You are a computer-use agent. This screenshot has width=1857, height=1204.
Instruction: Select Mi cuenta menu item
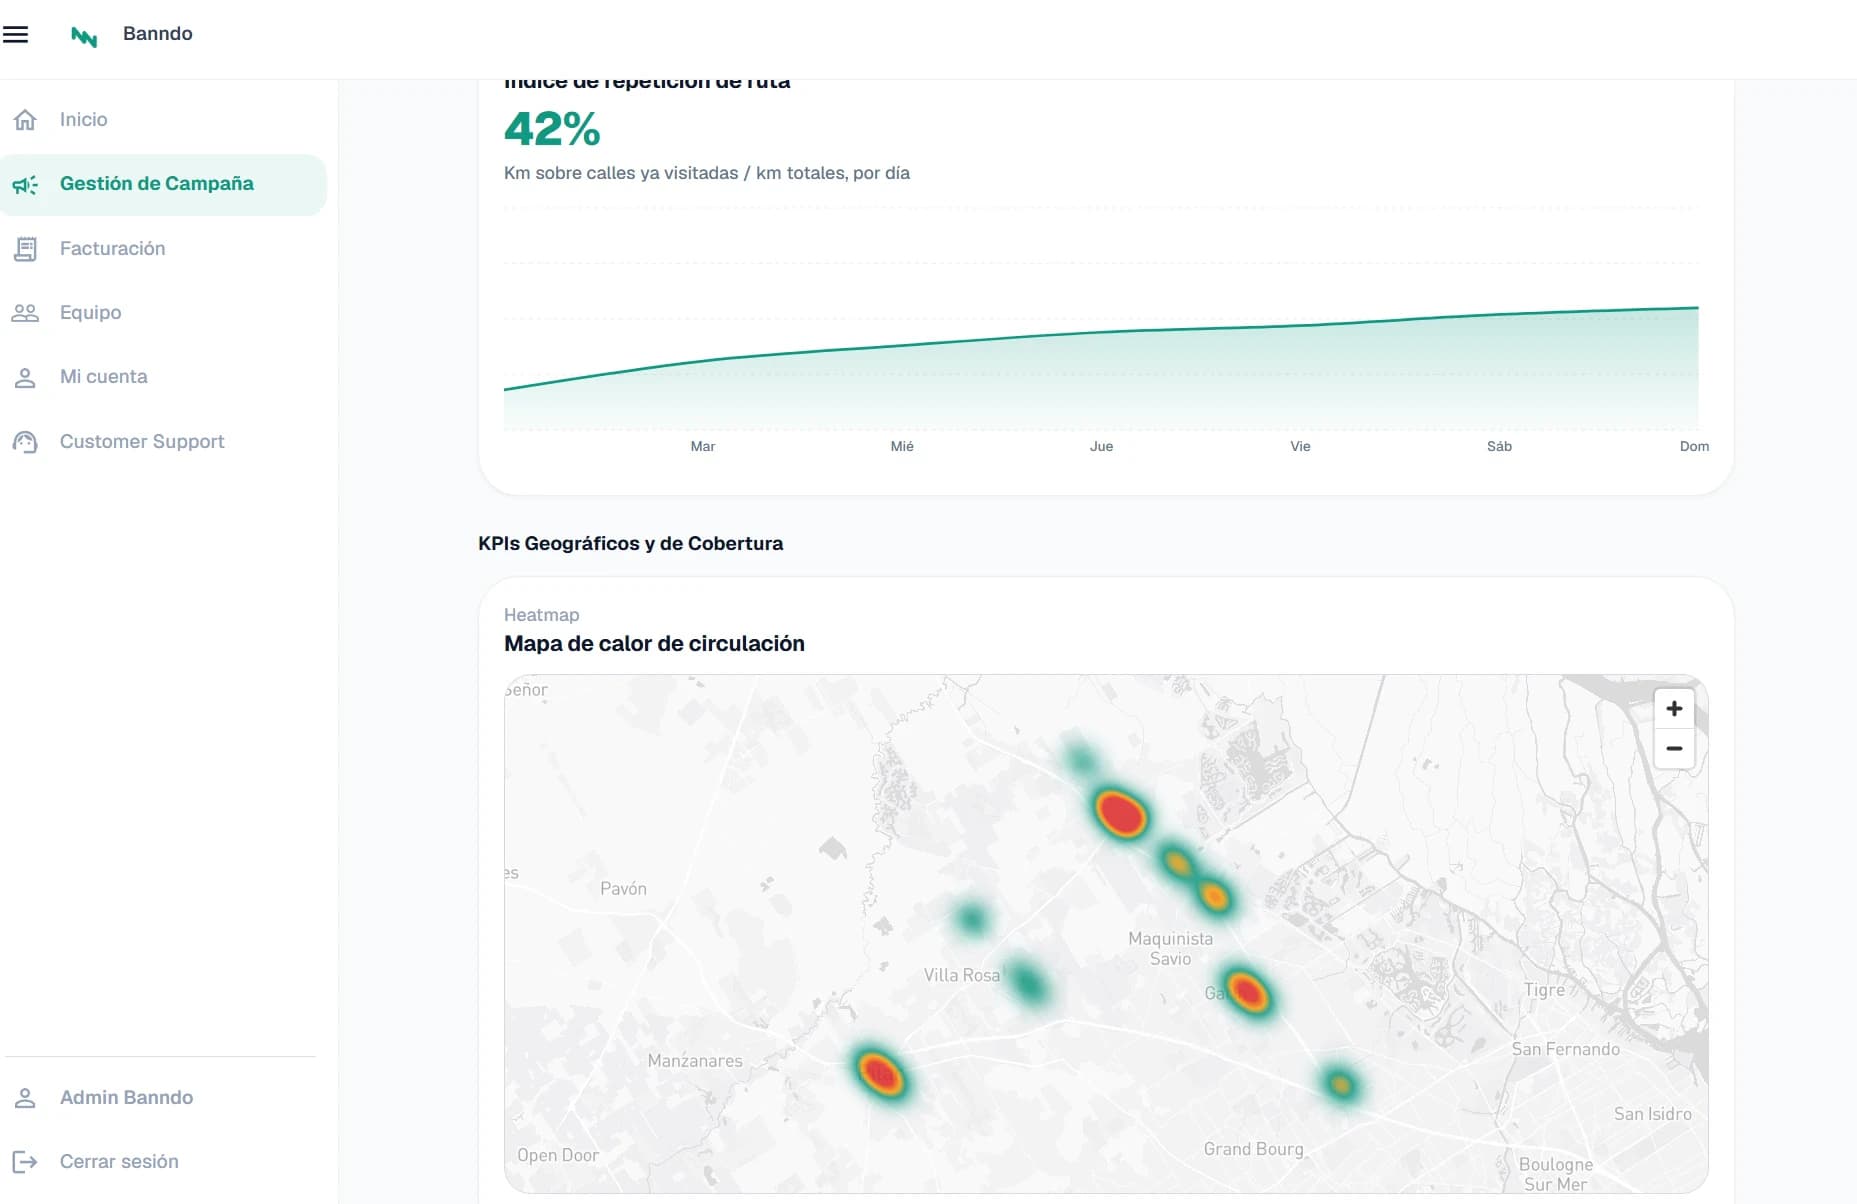[103, 377]
